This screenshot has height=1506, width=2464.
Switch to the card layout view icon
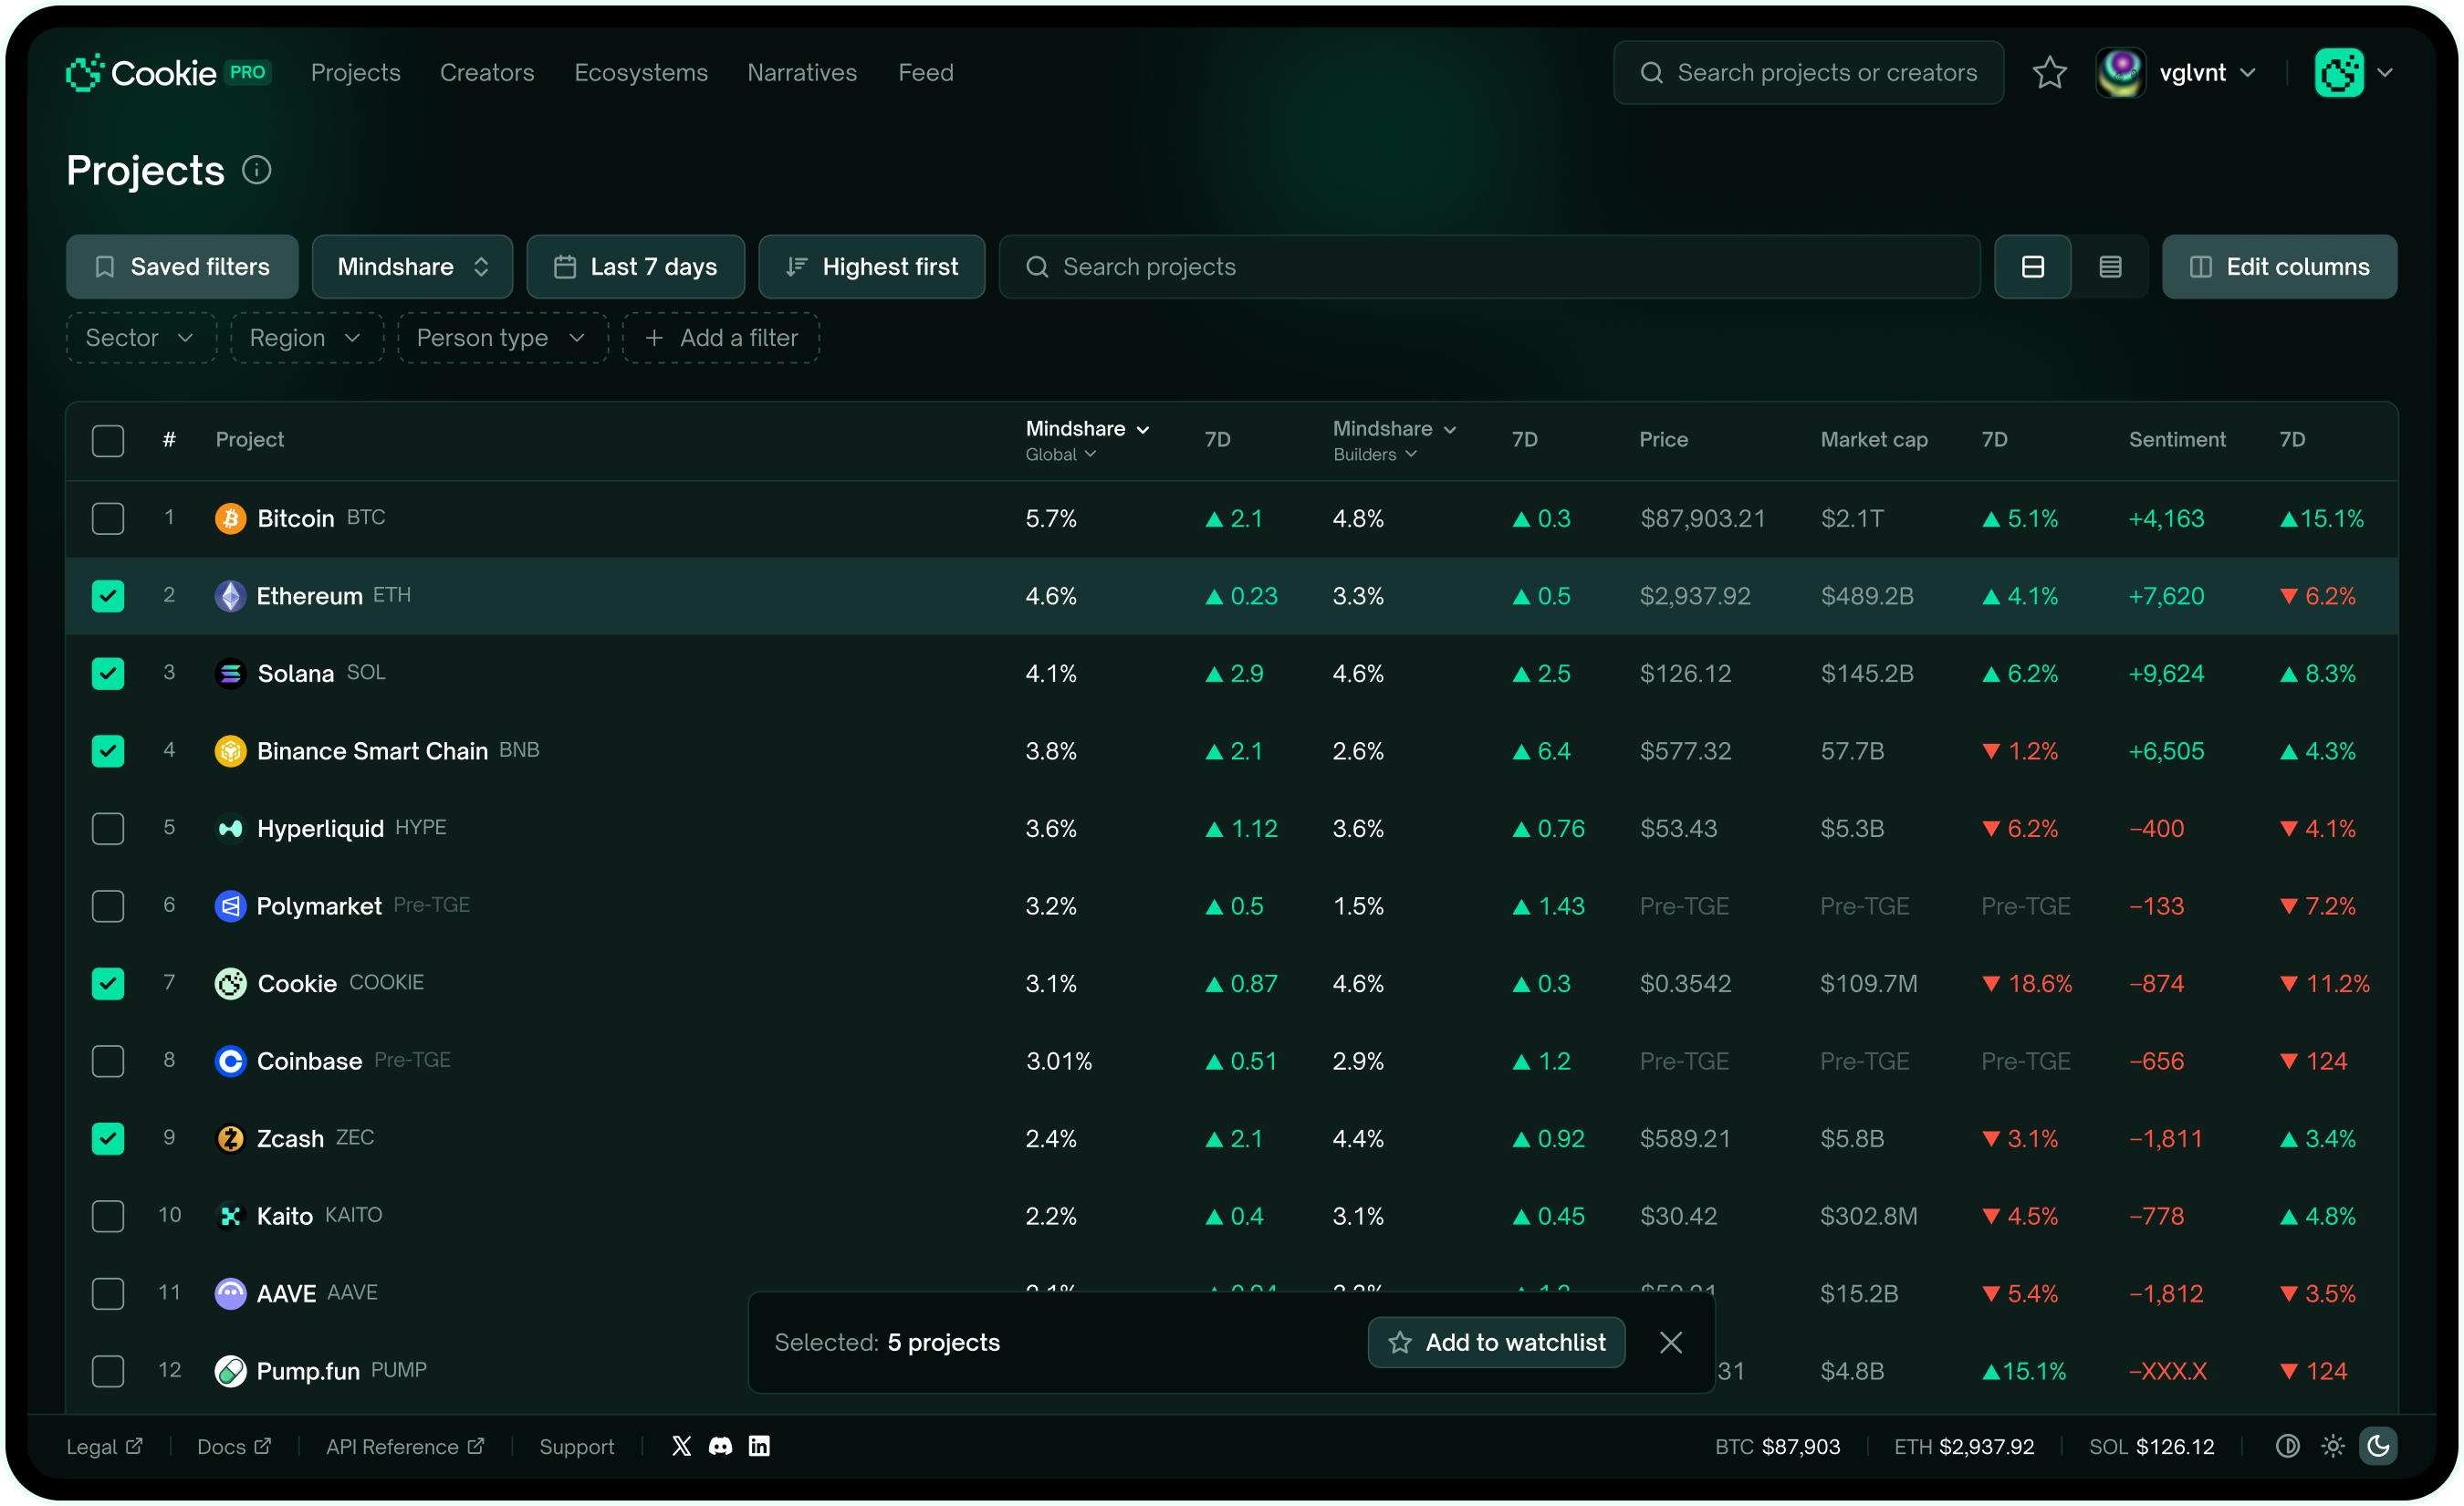(2032, 267)
